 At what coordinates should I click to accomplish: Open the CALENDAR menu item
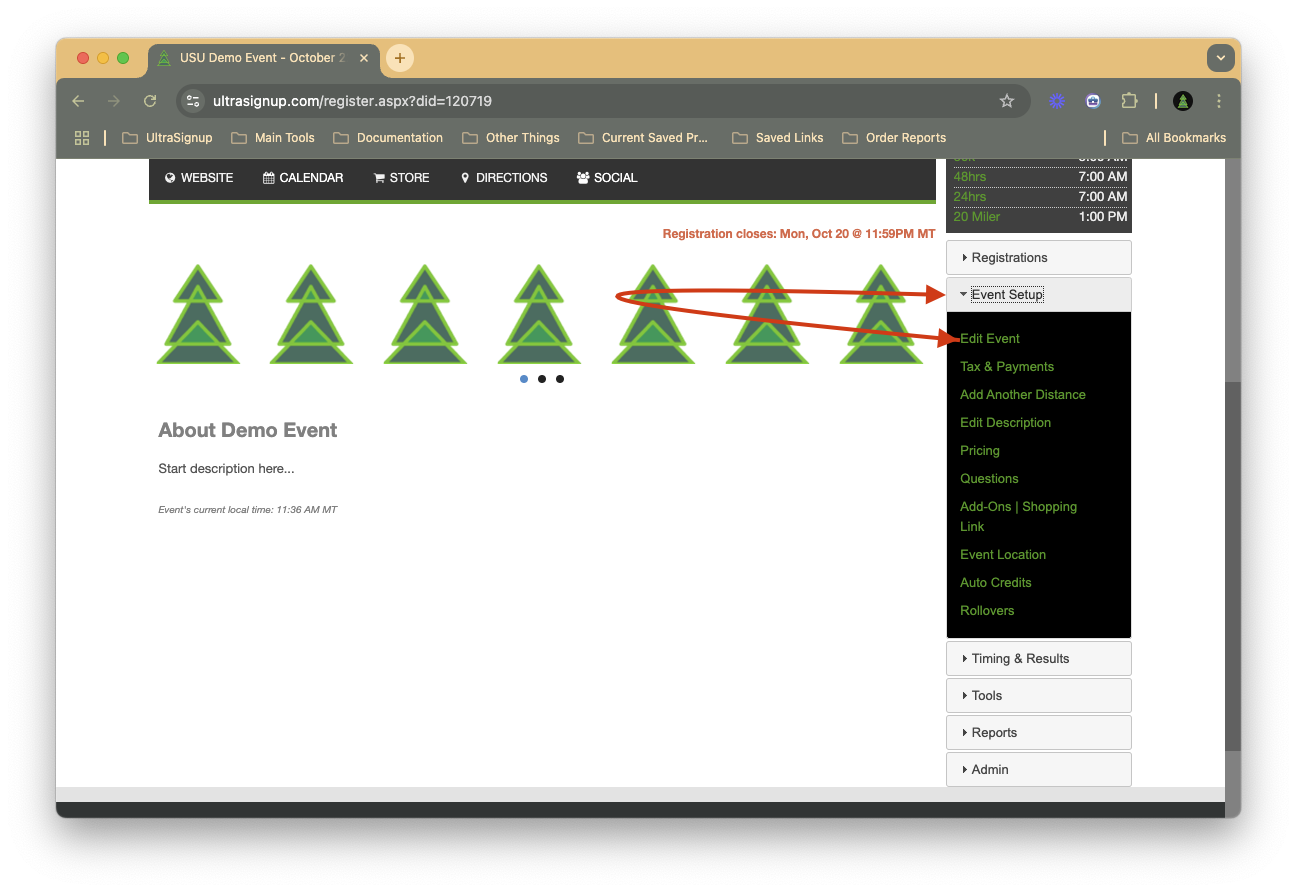(303, 178)
